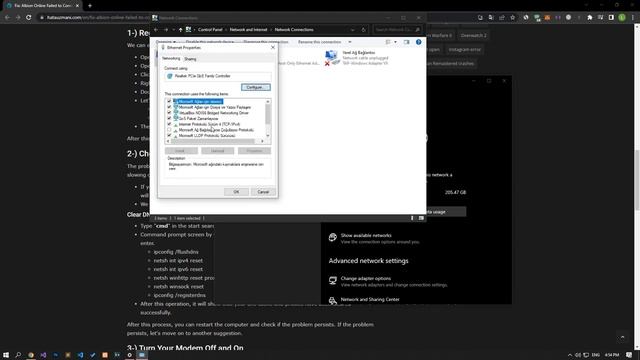This screenshot has width=640, height=360.
Task: Click the items list vertical scrollbar thumb
Action: tap(268, 114)
